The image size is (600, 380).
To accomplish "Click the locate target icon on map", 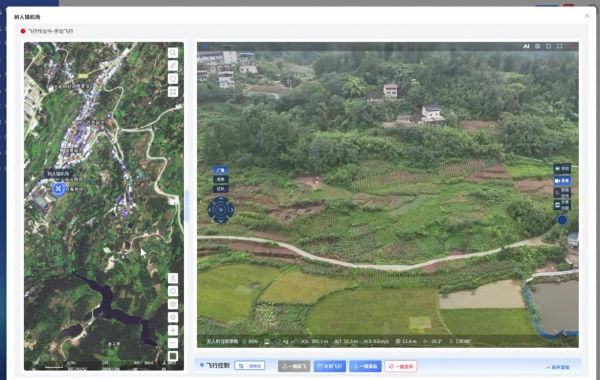I will tap(173, 317).
